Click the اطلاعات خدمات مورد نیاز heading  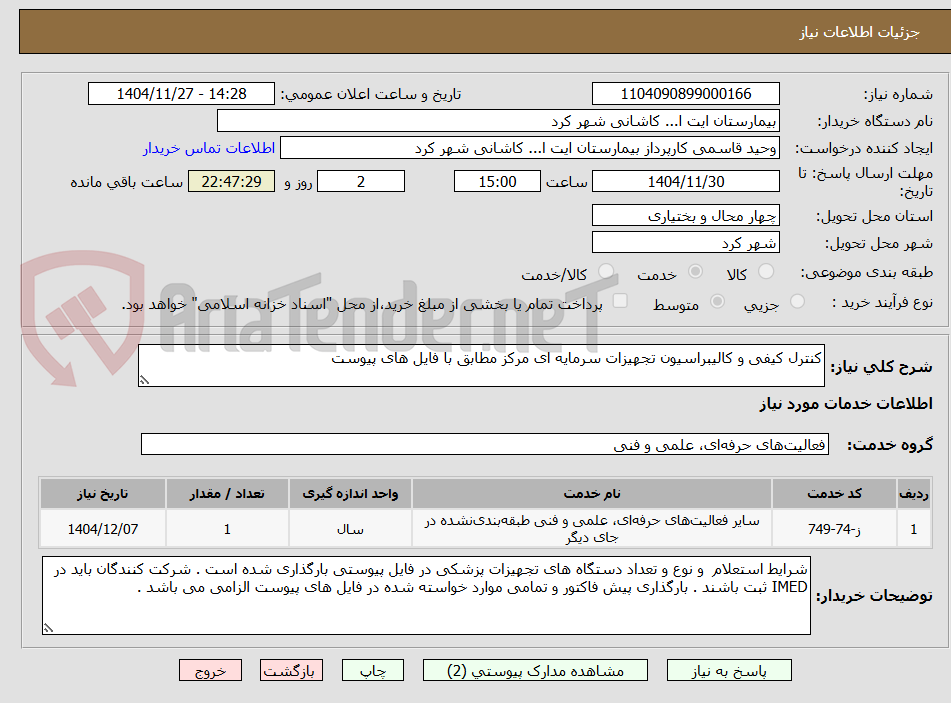tap(845, 404)
